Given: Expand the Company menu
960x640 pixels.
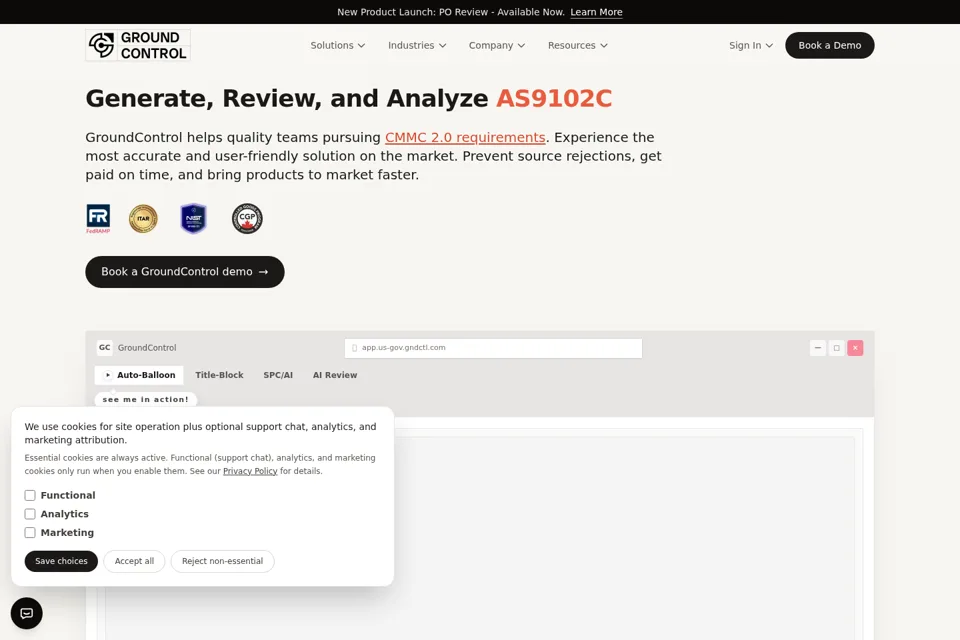Looking at the screenshot, I should [497, 45].
